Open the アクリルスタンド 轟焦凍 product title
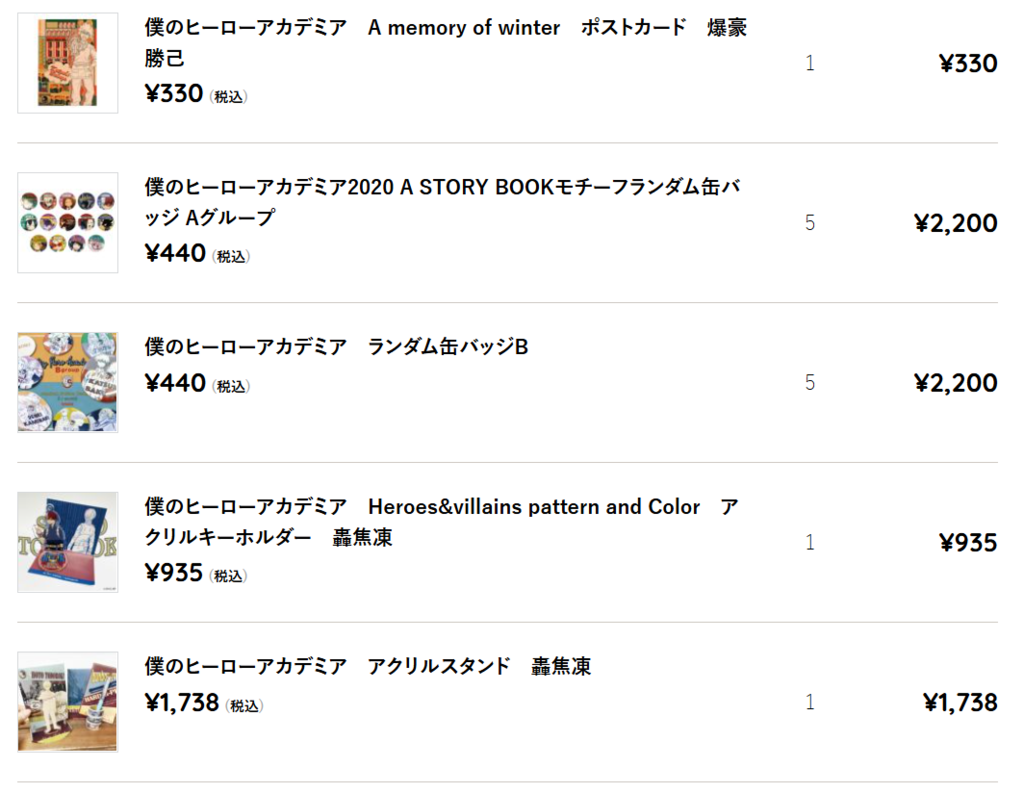 (368, 666)
